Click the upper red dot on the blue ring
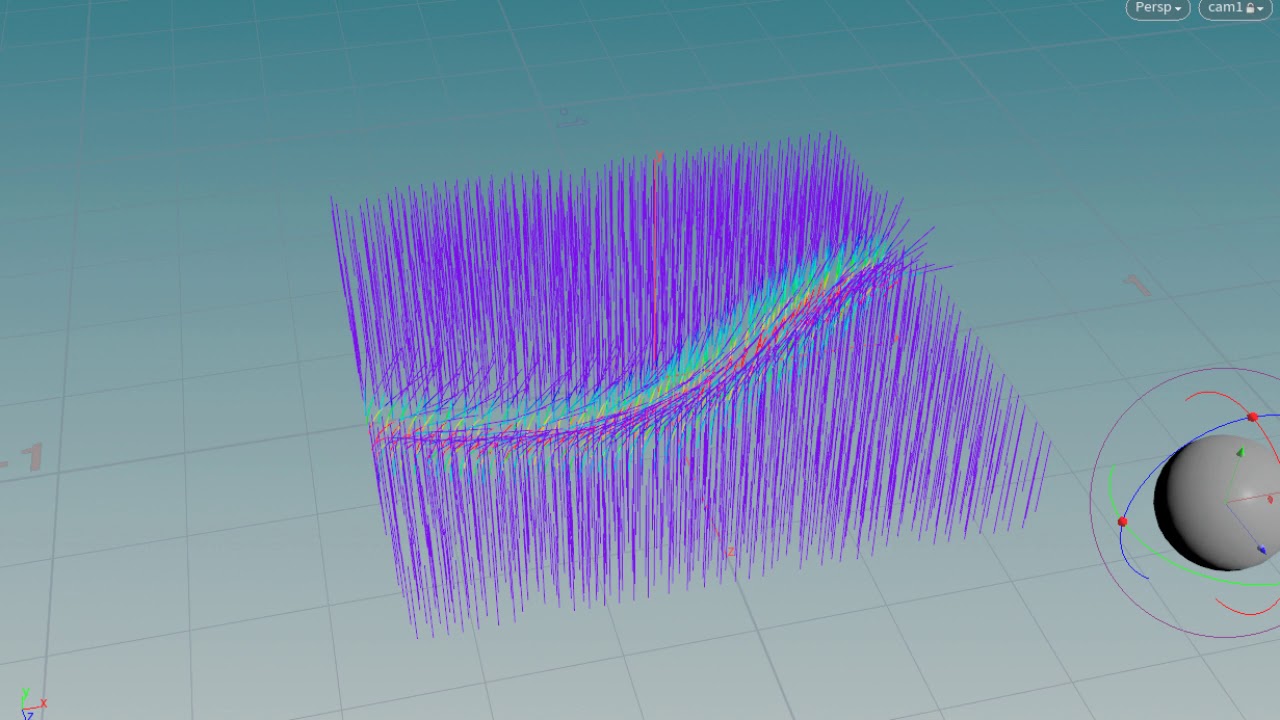 1253,417
